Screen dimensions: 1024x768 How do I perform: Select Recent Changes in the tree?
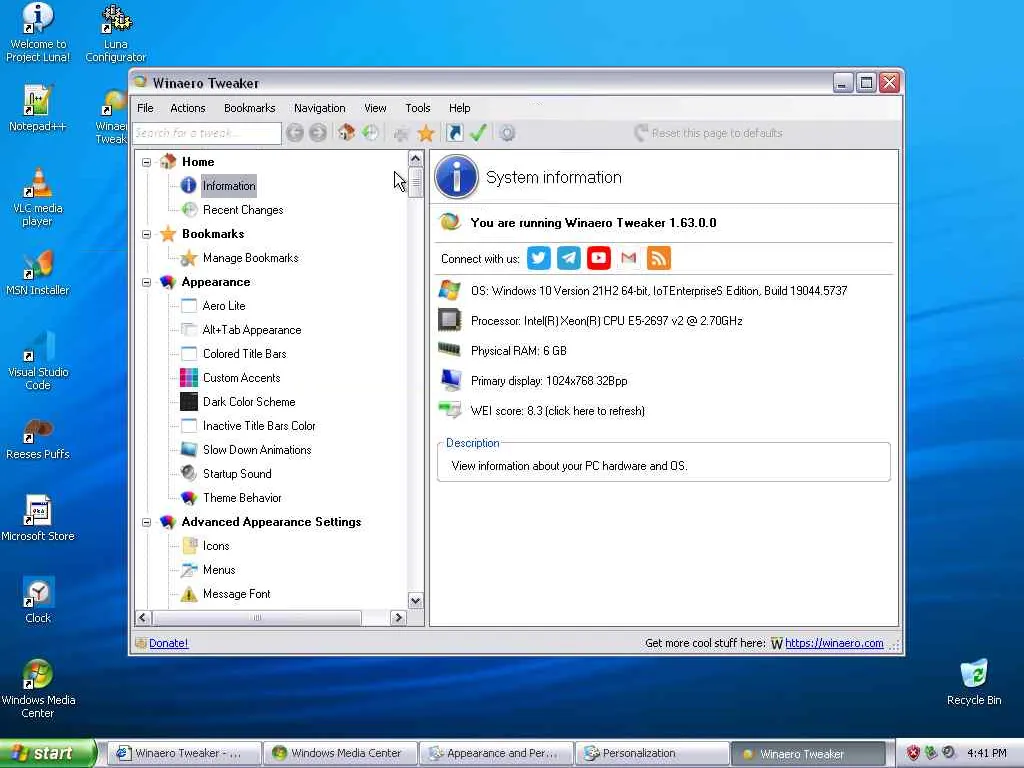point(243,210)
